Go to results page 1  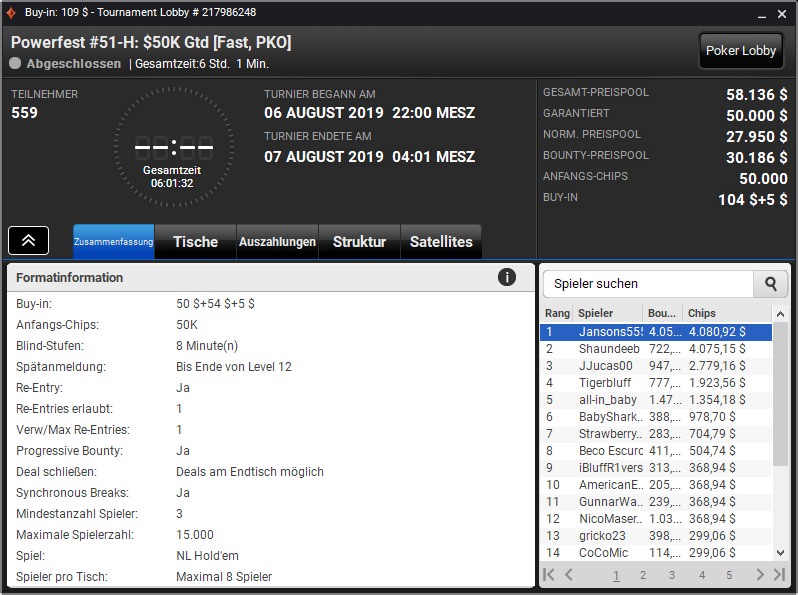[616, 575]
